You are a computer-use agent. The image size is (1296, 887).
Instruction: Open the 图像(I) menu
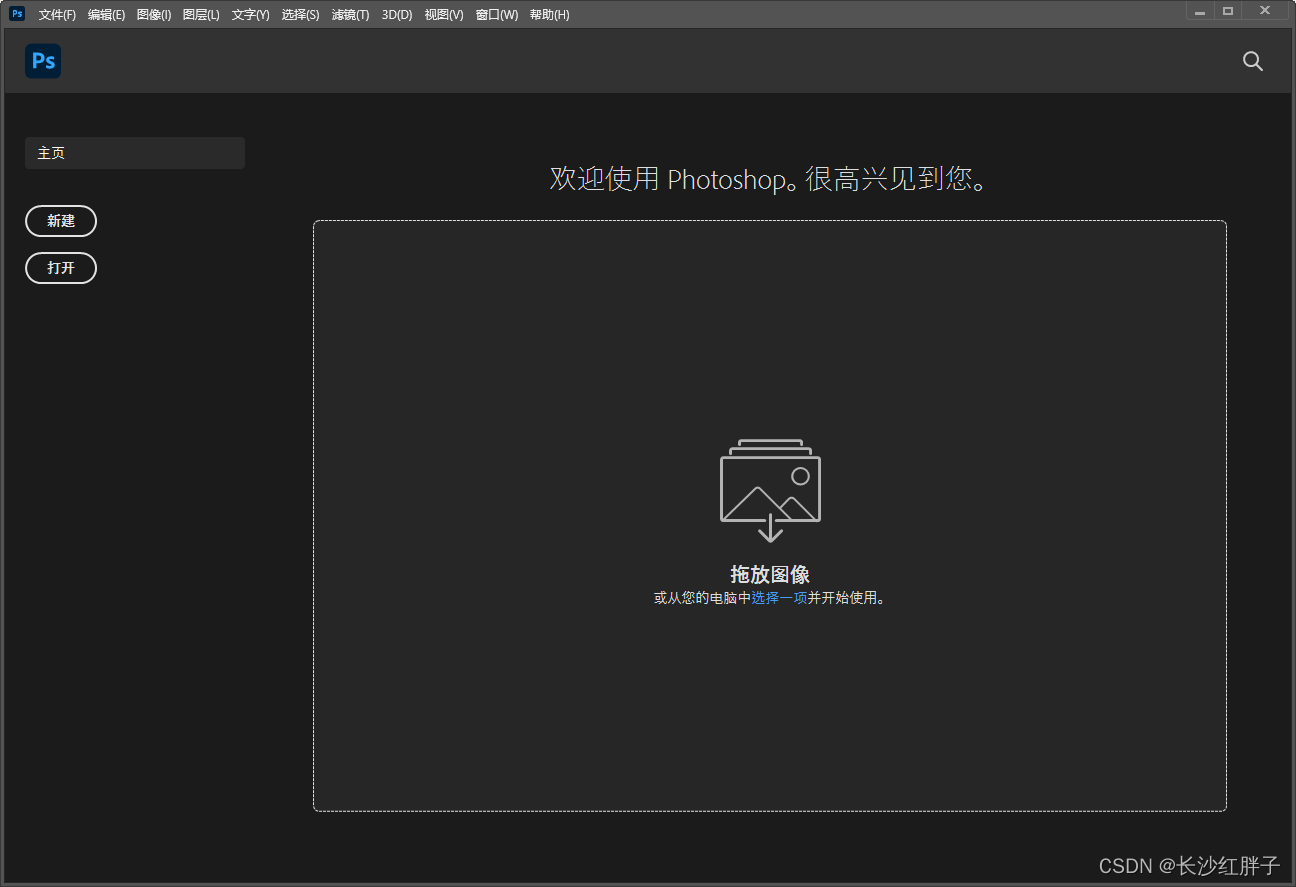point(154,15)
